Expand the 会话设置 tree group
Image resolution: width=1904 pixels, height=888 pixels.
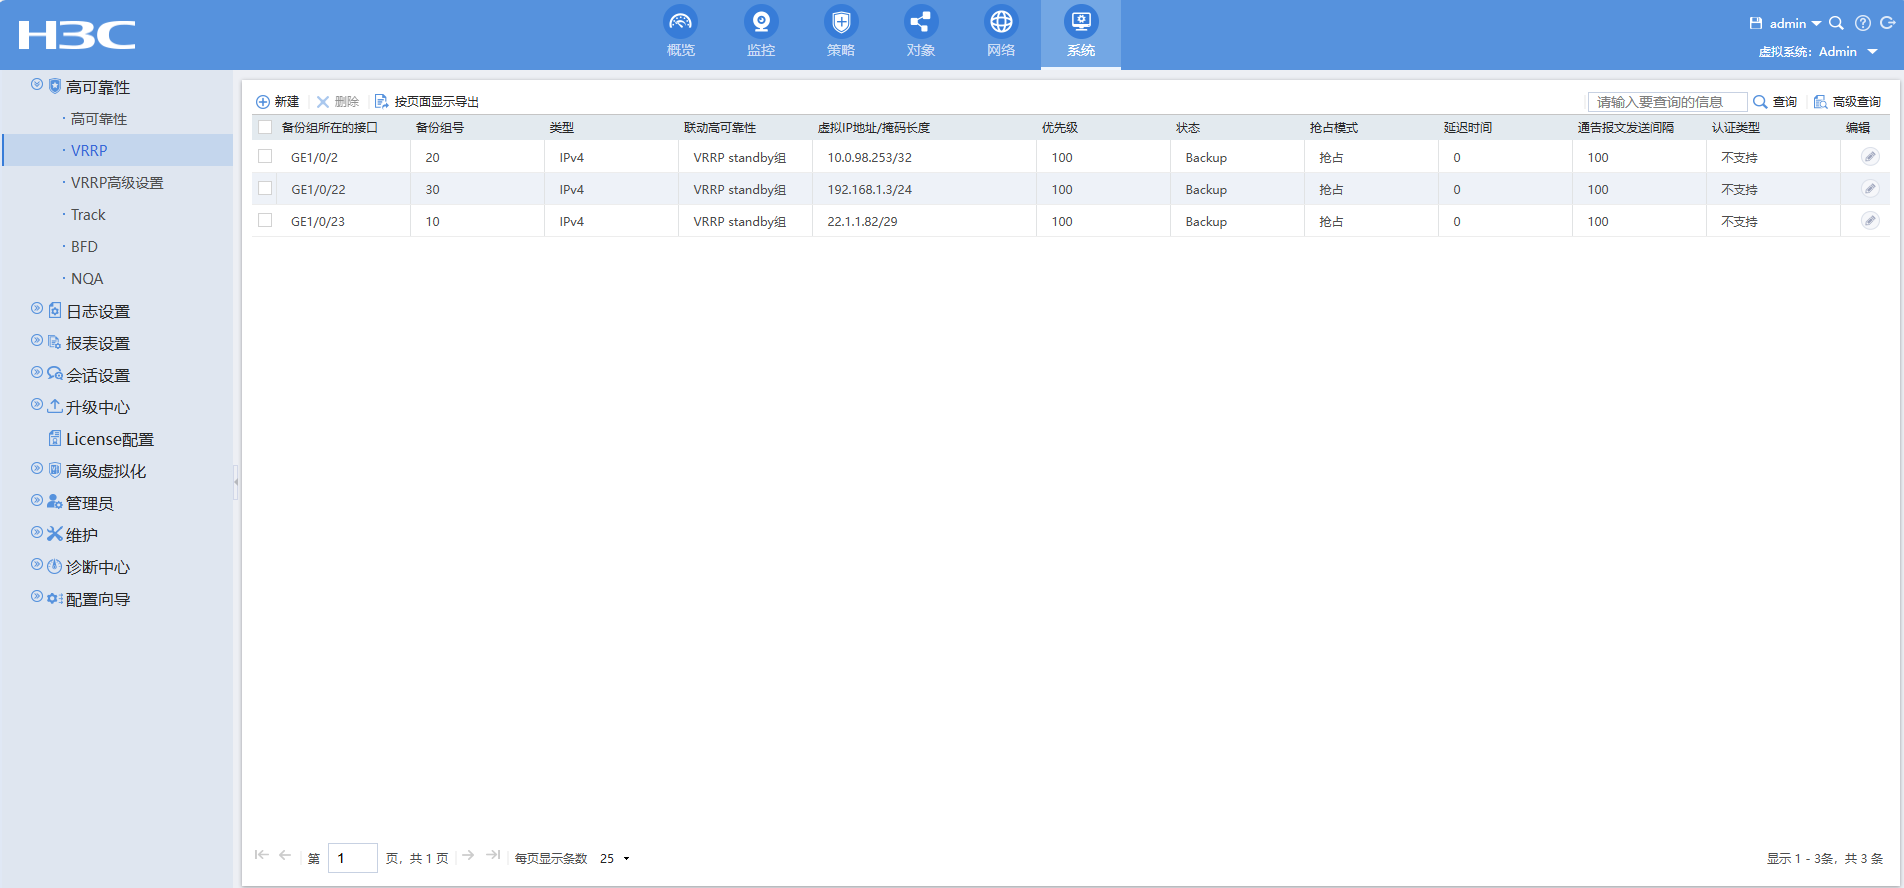coord(37,373)
